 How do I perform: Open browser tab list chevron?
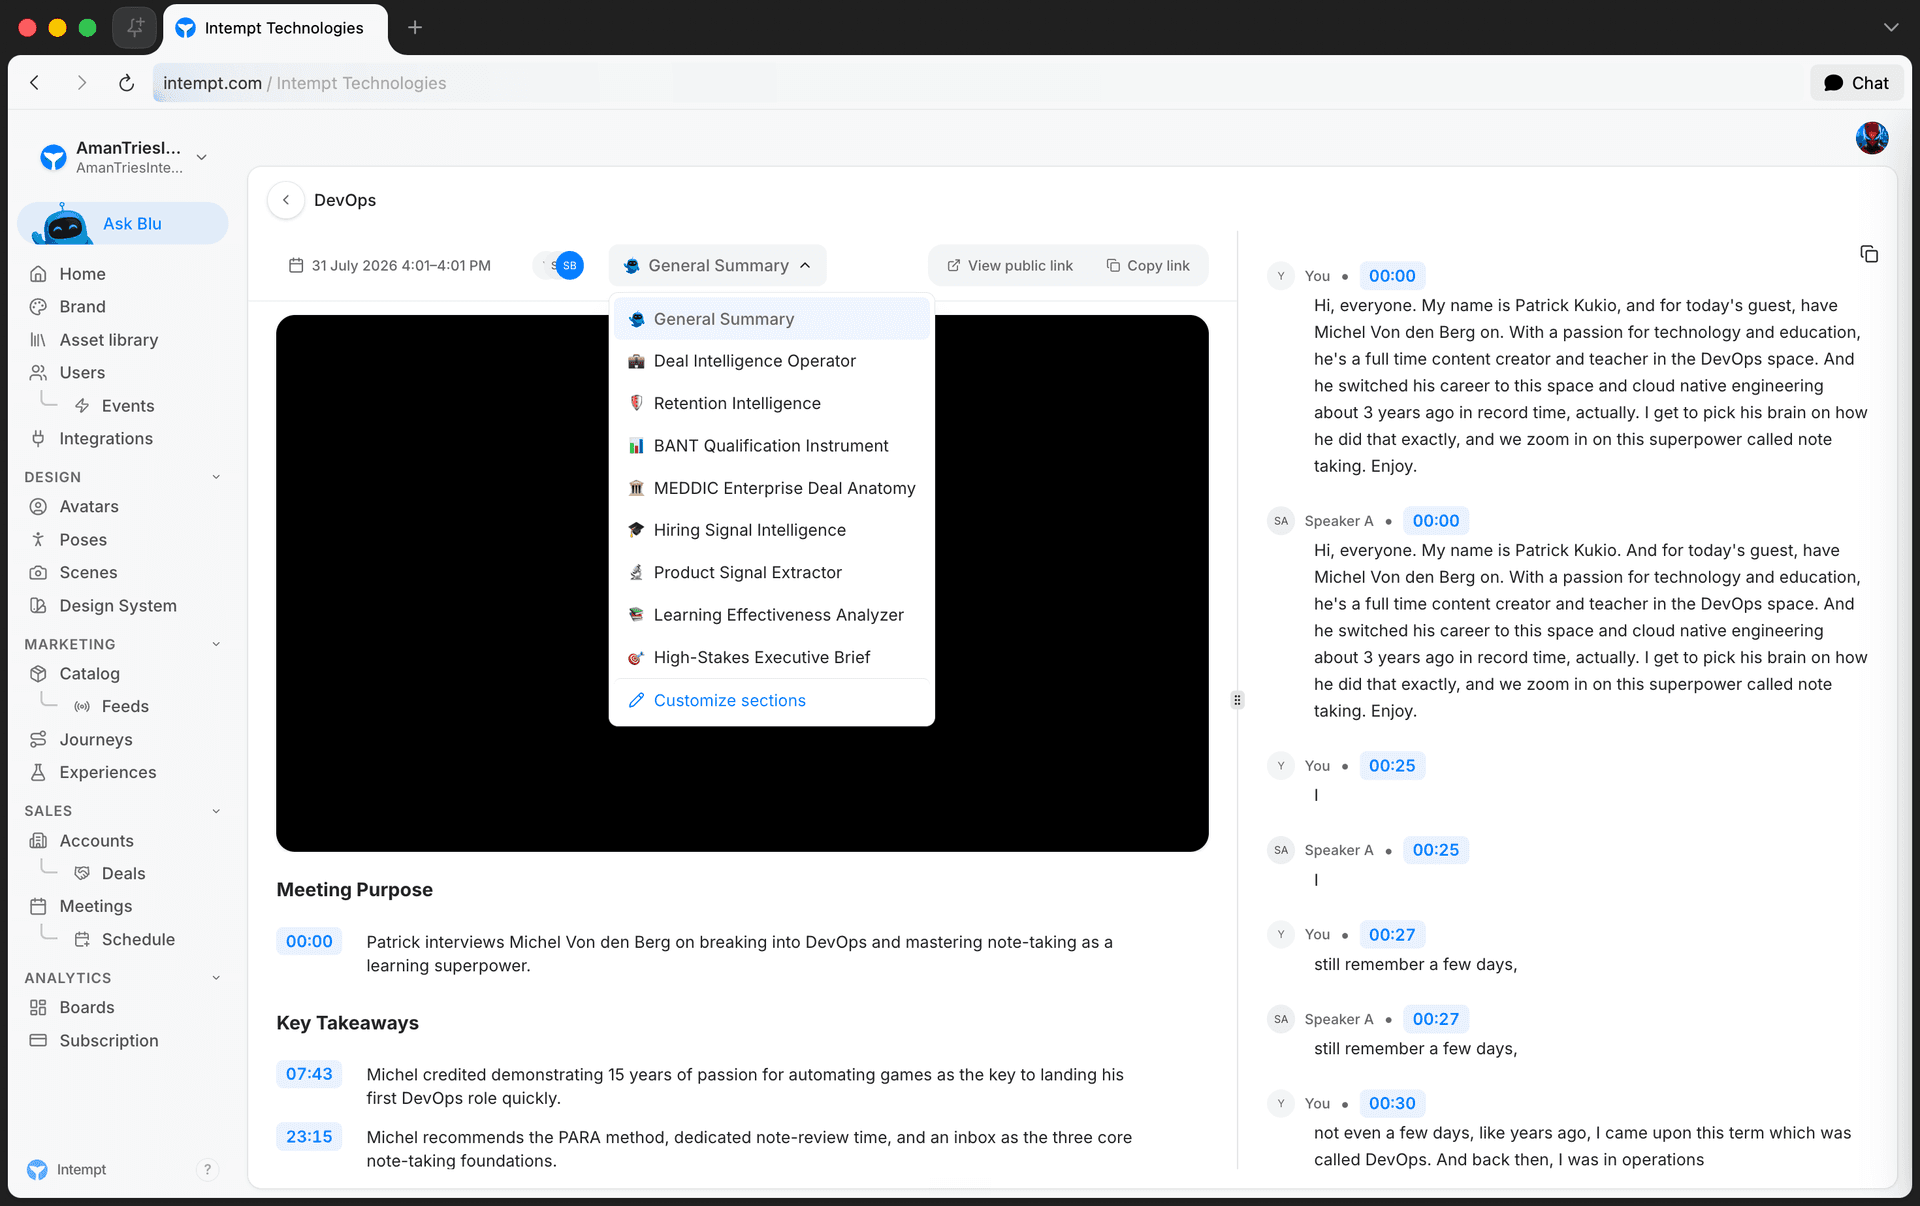pos(1890,28)
